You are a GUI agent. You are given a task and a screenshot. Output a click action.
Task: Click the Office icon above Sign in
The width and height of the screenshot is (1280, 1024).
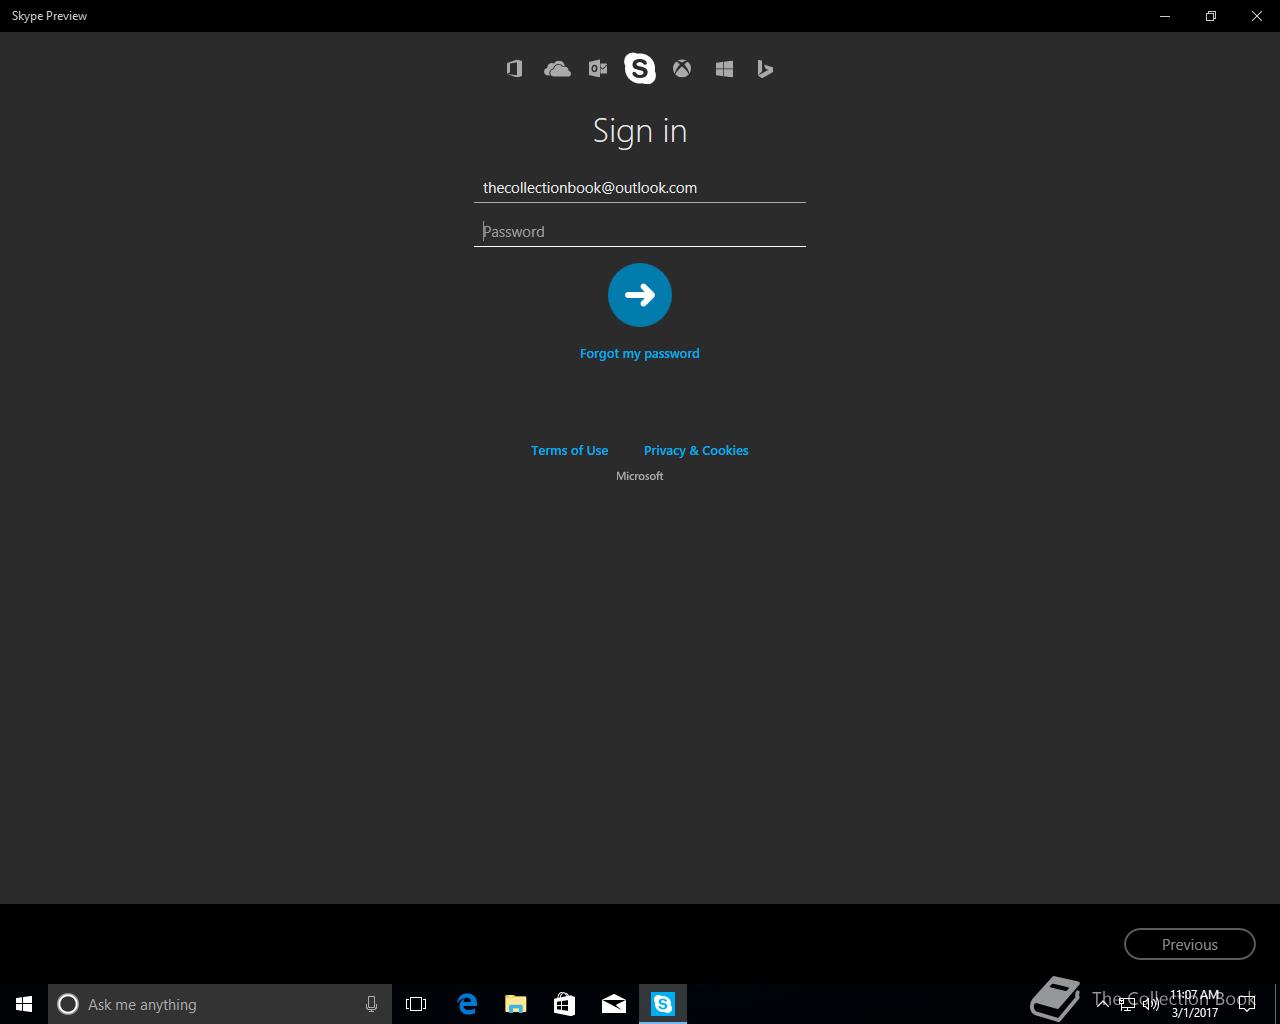point(514,69)
